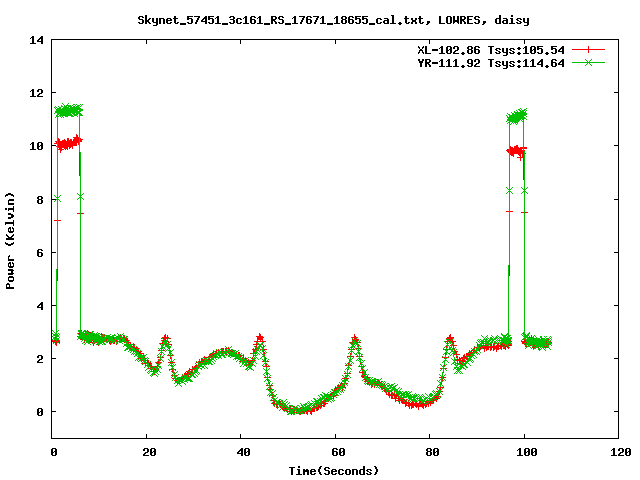Click the Power (Kelvin) axis label
Viewport: 640px width, 480px height.
tap(10, 241)
